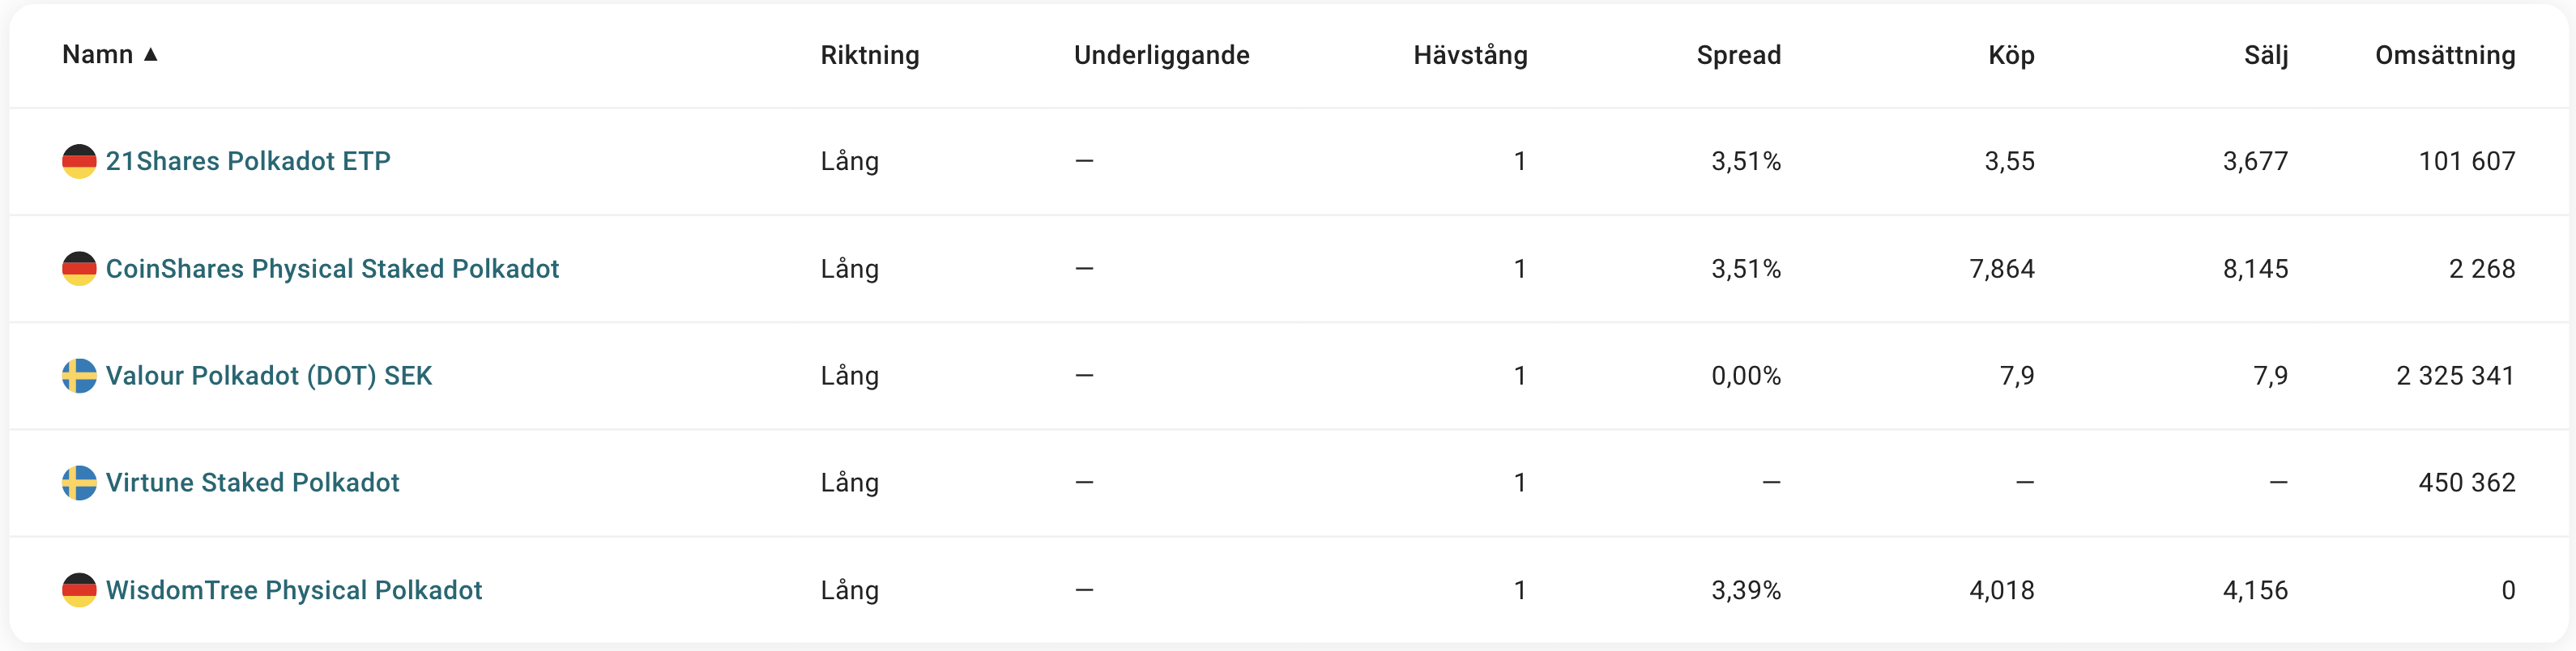
Task: Click the German flag beside CoinShares Physical Staked Polkadot
Action: click(x=79, y=268)
